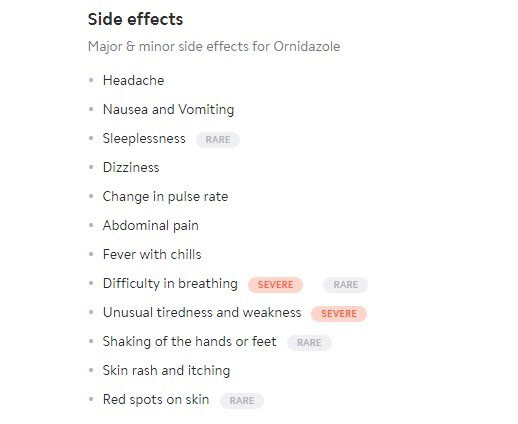Click RARE badge beside Red spots on skin

pos(242,401)
